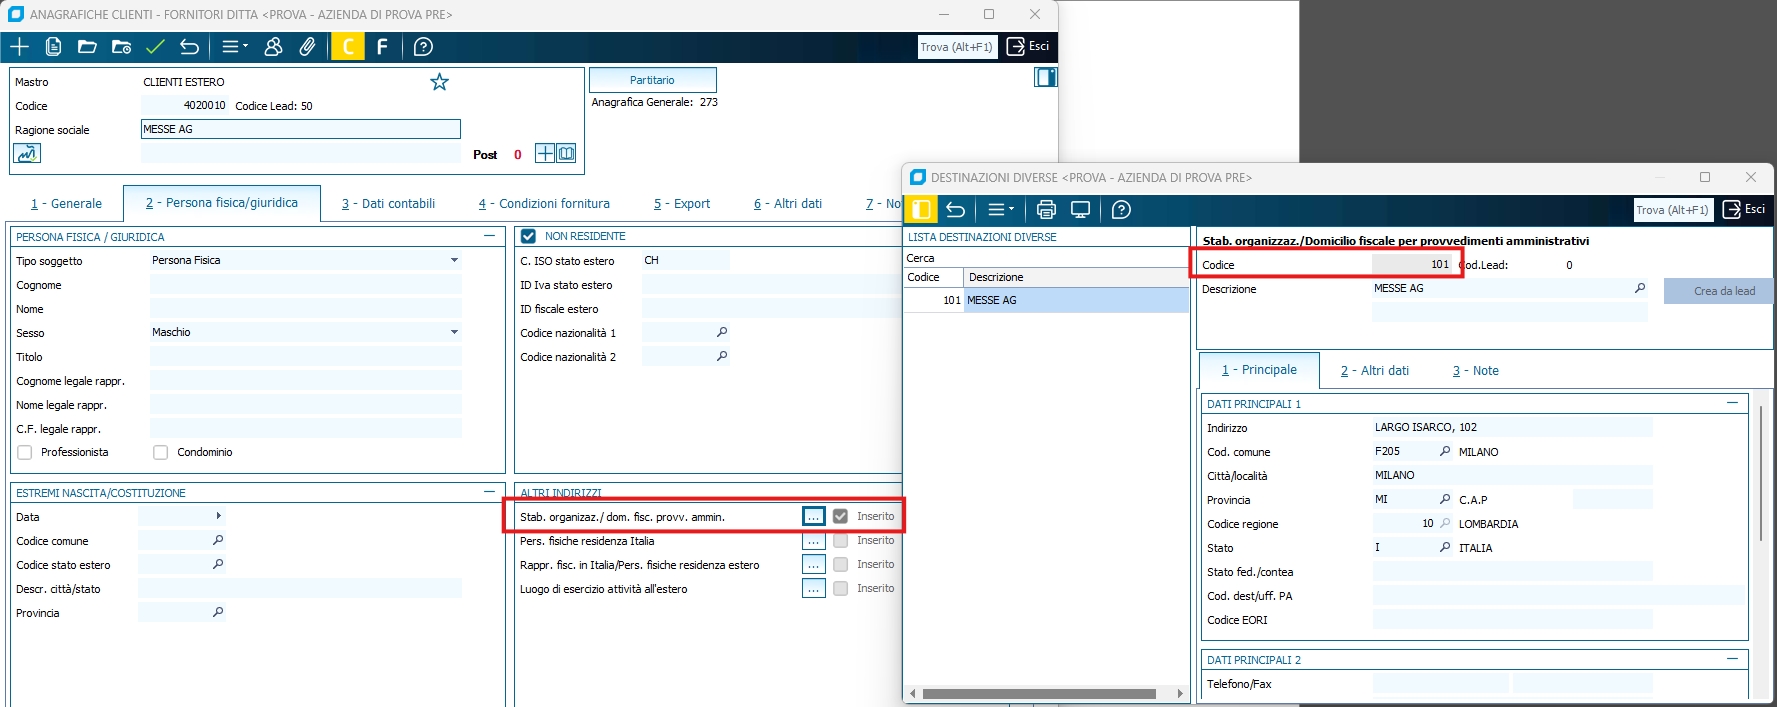1777x707 pixels.
Task: Search Codice stato estero lookup icon
Action: pyautogui.click(x=218, y=564)
